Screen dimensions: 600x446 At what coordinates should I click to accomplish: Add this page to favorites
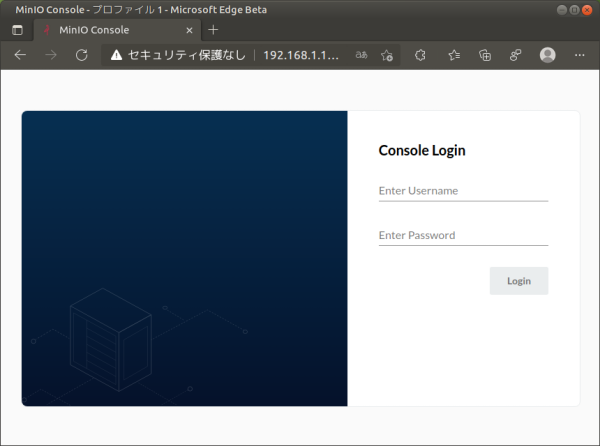[387, 55]
